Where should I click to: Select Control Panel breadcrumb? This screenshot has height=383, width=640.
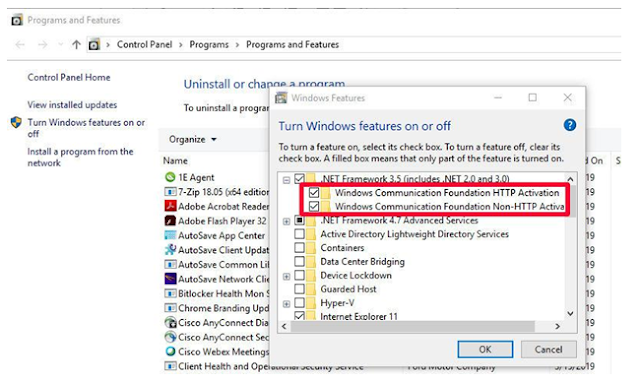144,45
